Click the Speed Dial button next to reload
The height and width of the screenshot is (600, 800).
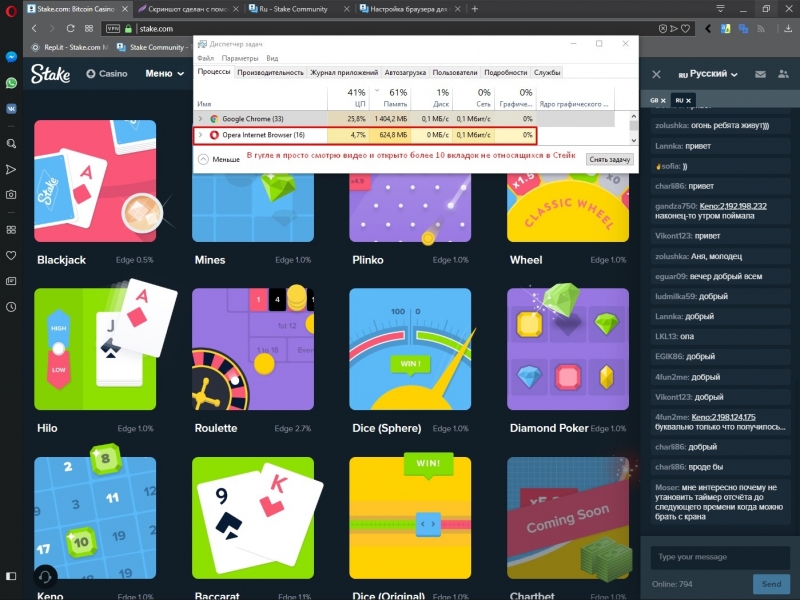click(x=89, y=29)
